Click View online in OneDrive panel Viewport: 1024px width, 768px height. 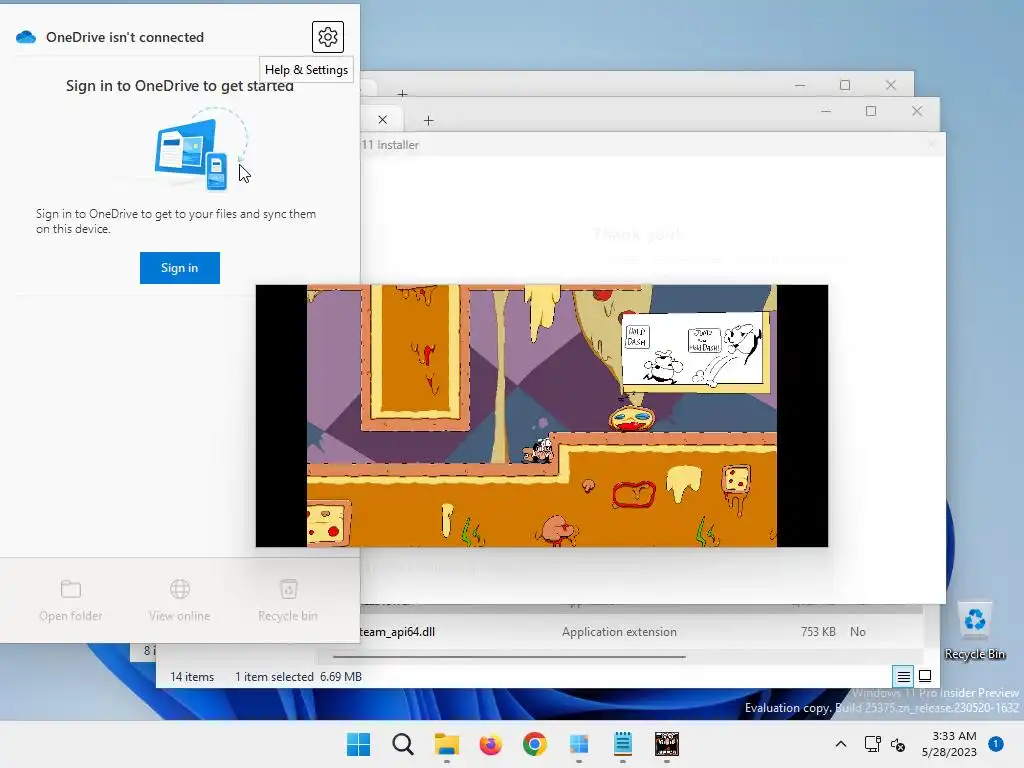pos(180,601)
